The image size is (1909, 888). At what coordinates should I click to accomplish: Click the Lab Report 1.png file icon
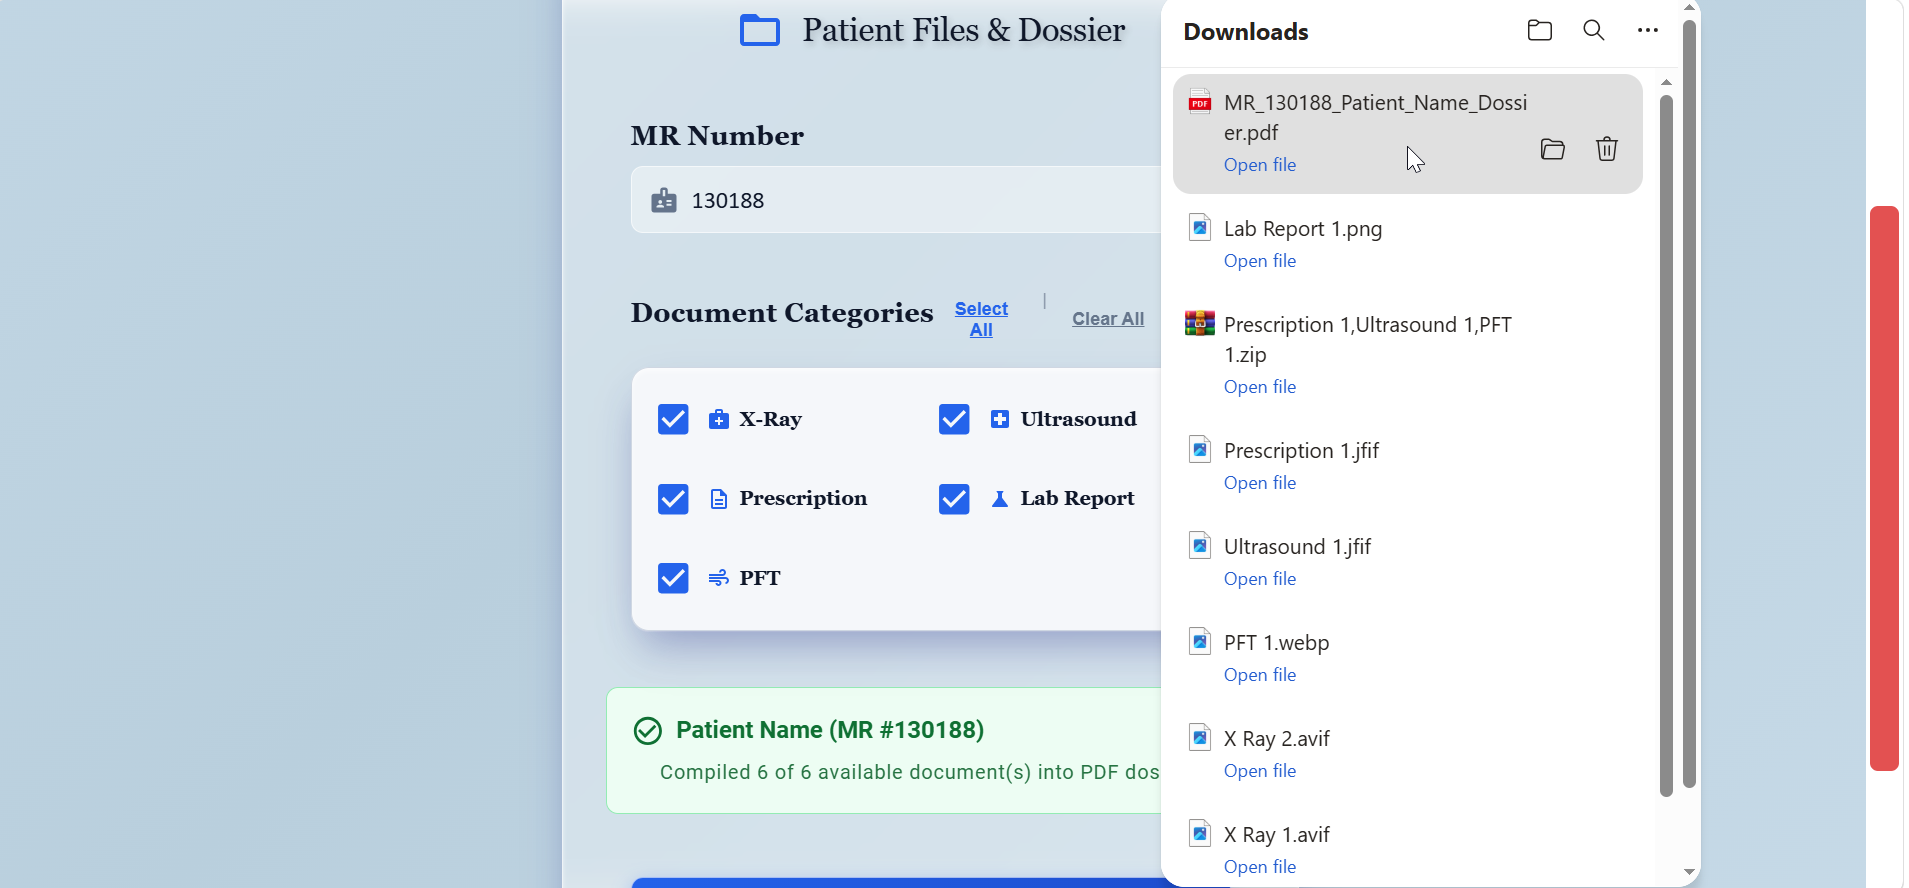point(1200,228)
